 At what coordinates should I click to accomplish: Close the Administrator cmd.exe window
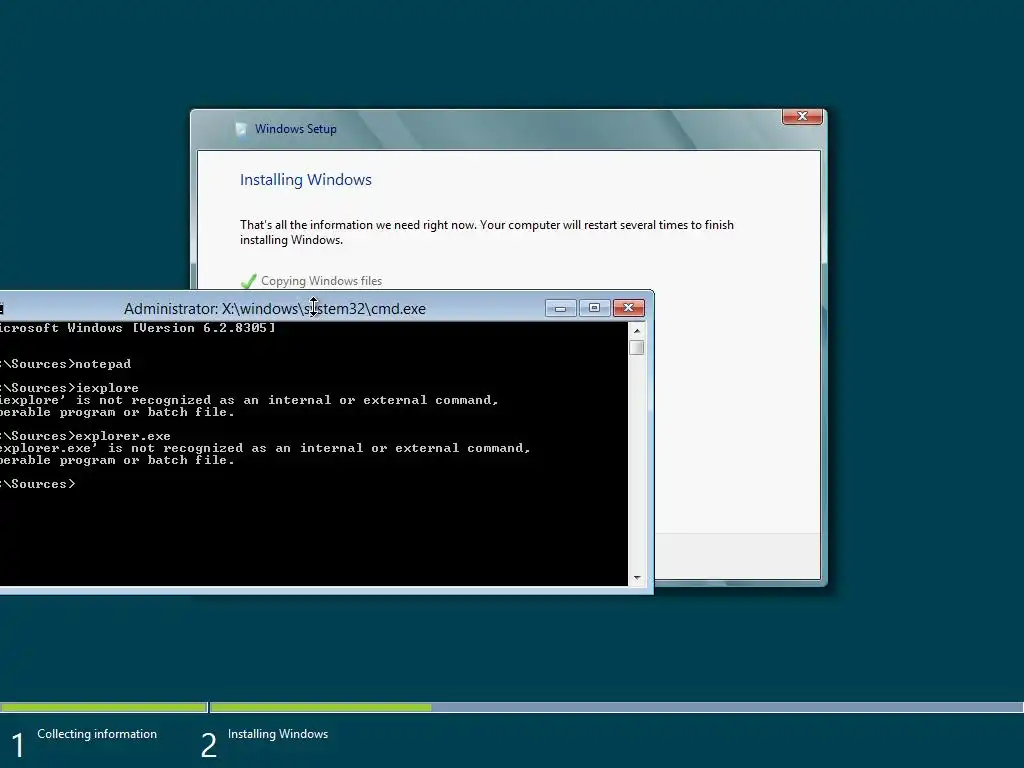pyautogui.click(x=628, y=308)
